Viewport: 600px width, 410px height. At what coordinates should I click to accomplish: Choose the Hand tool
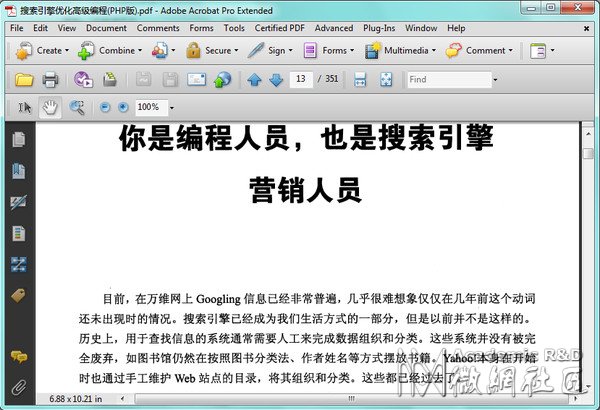pos(50,108)
